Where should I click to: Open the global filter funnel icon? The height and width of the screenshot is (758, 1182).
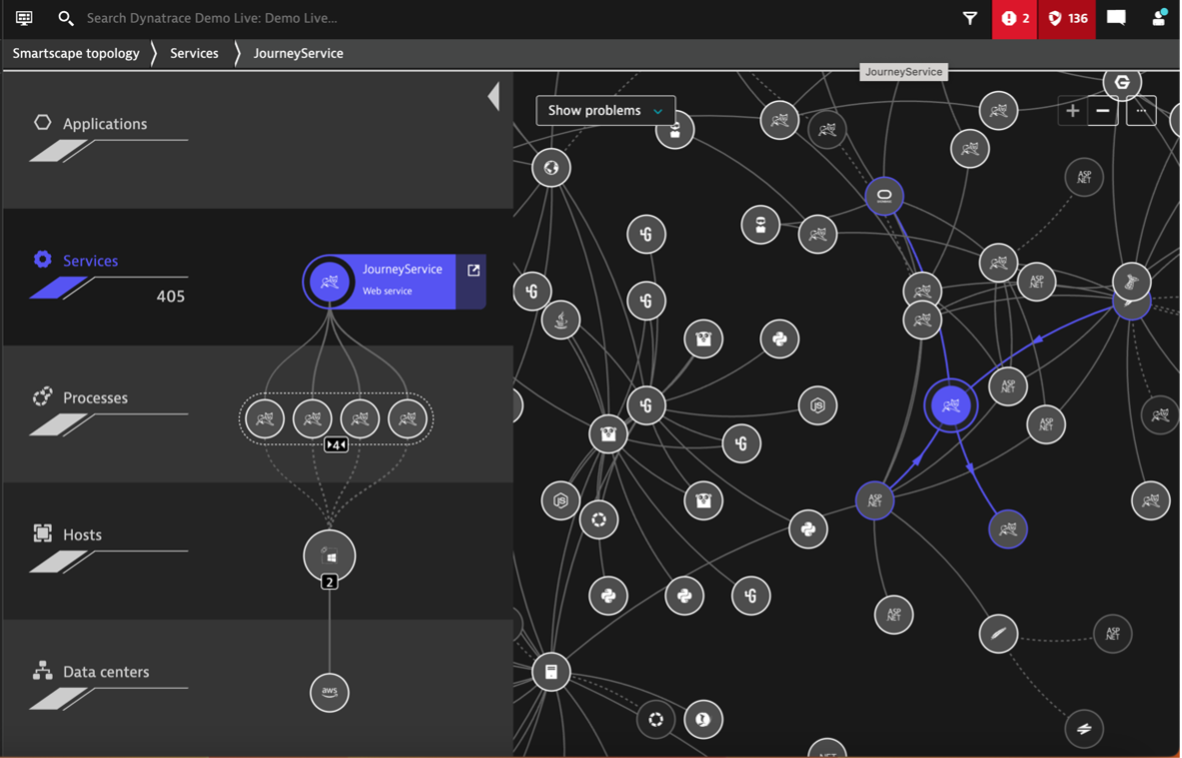click(x=969, y=18)
